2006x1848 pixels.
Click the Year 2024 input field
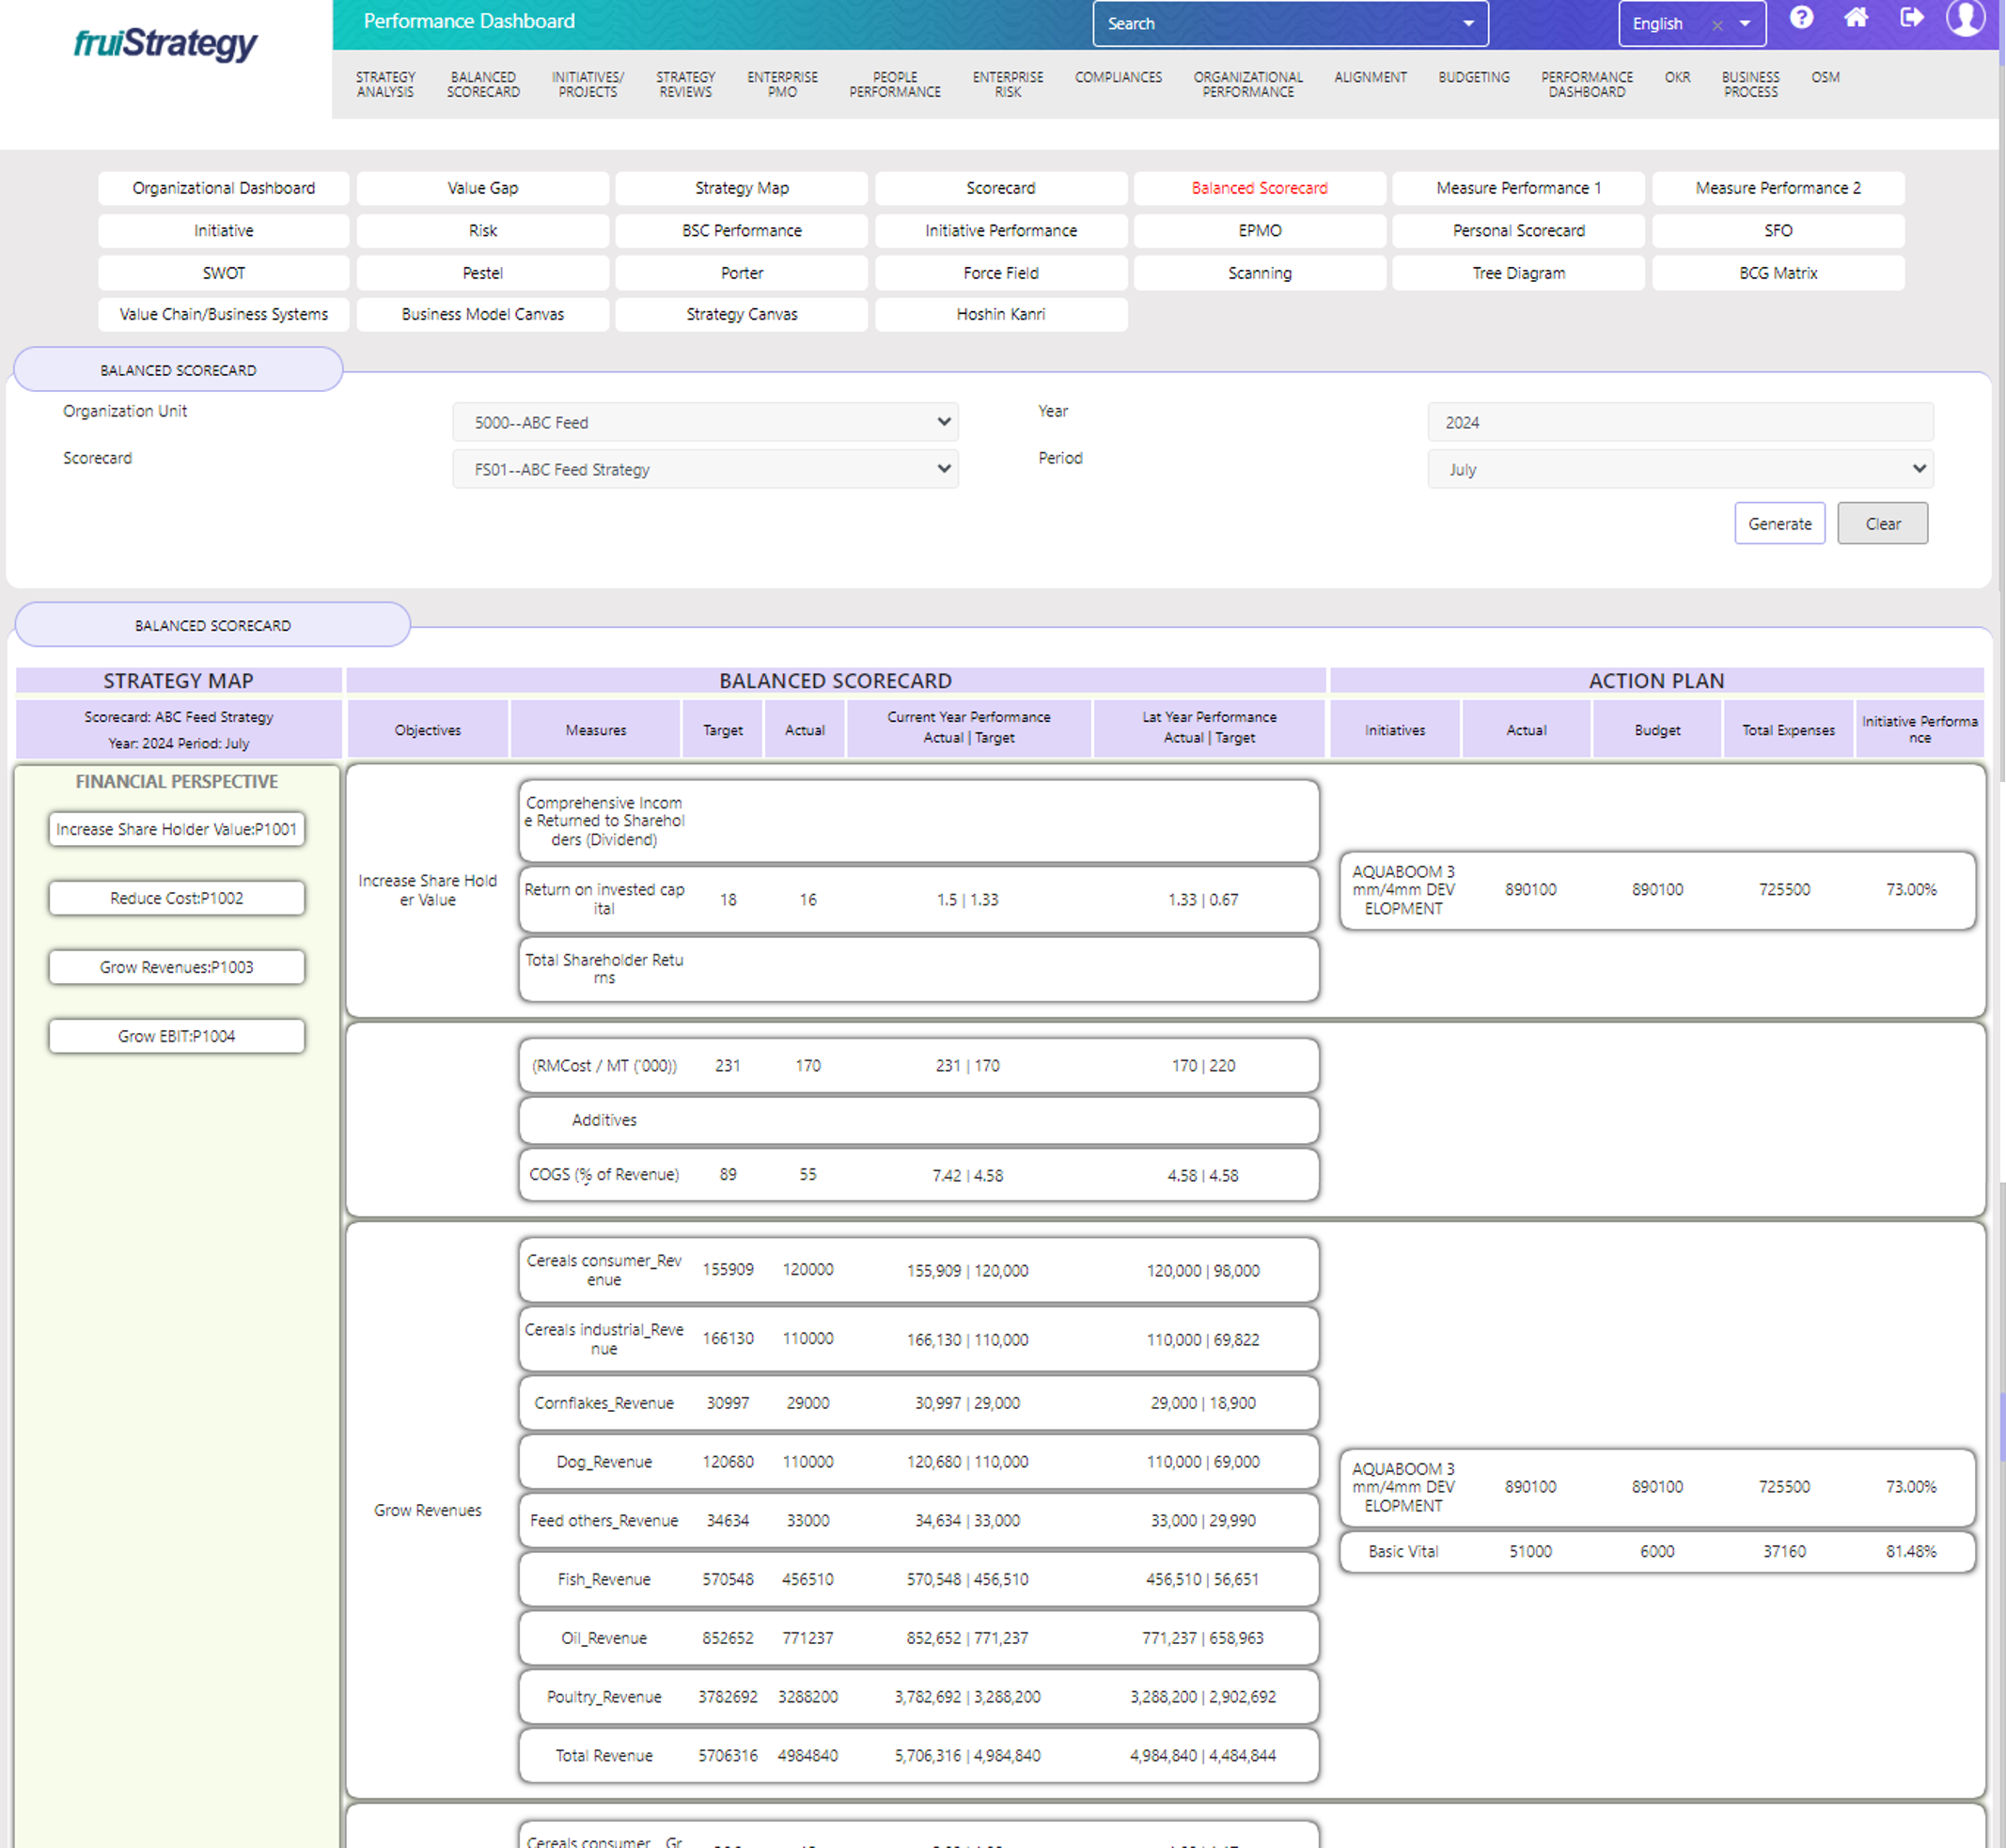tap(1680, 422)
